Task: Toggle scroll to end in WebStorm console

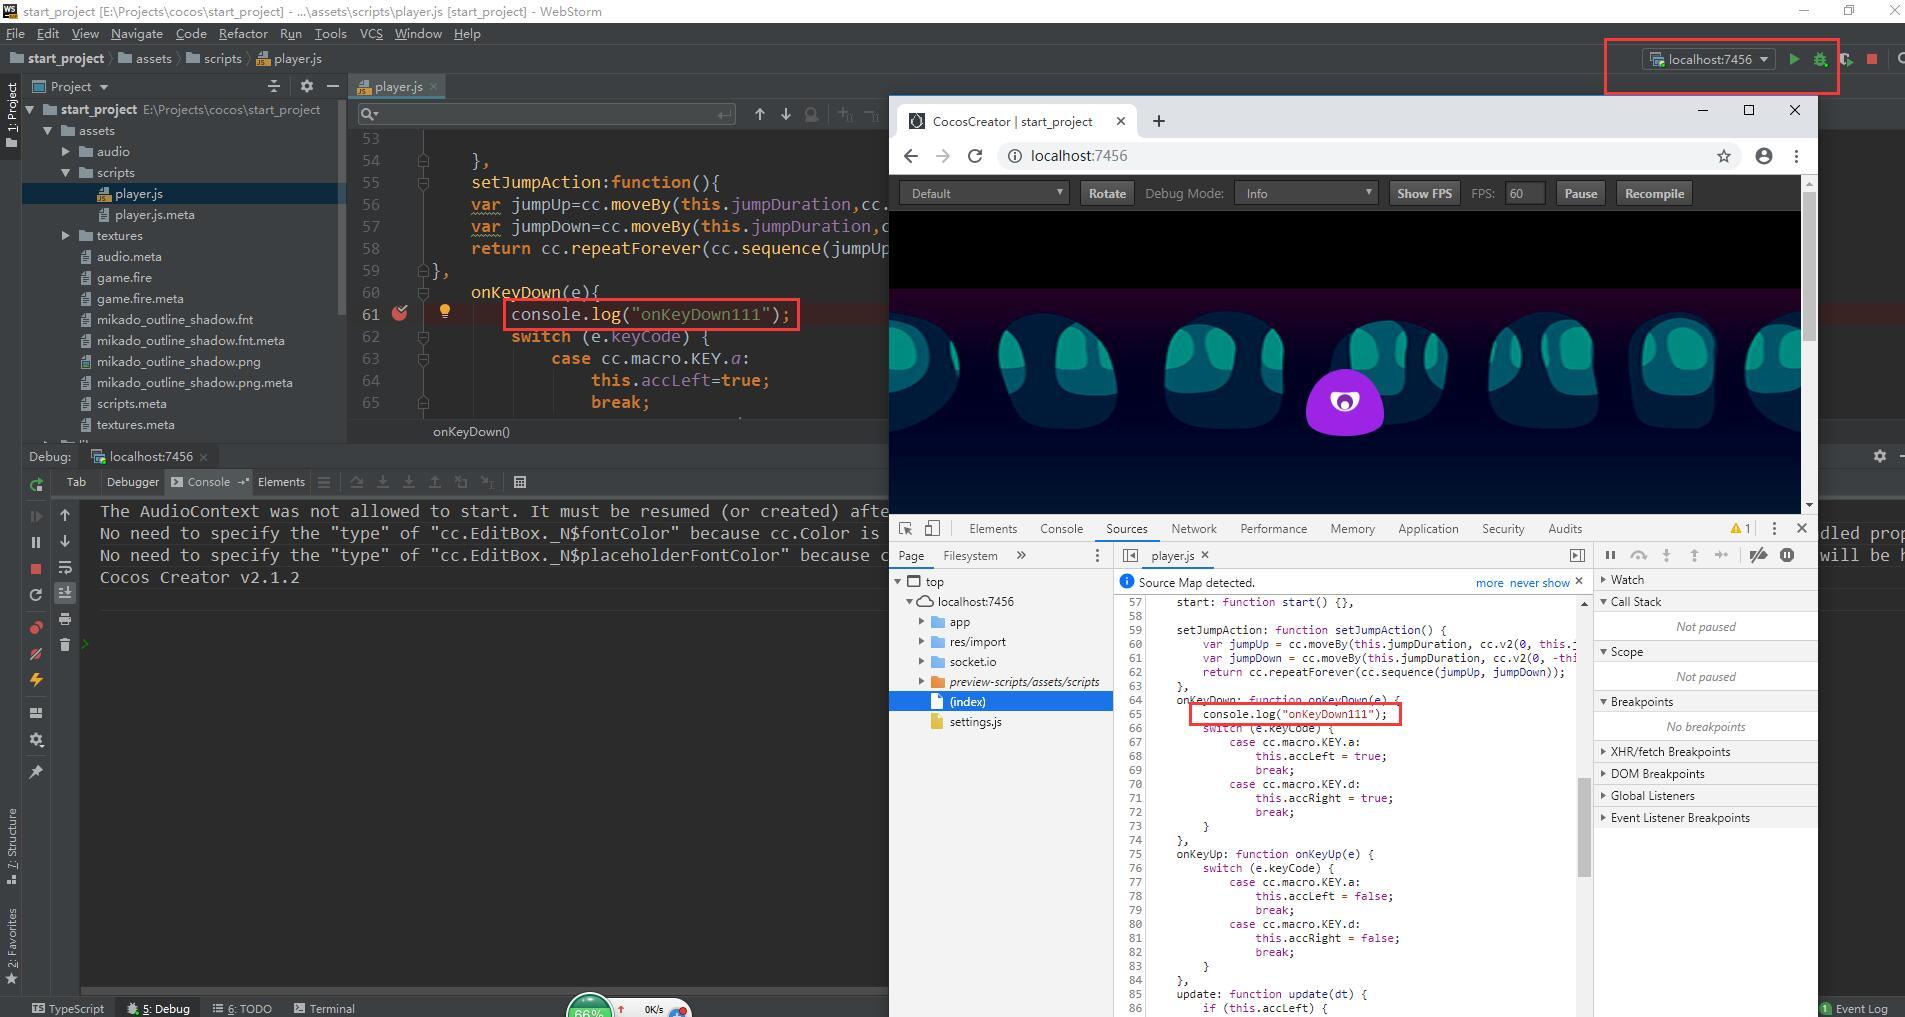Action: tap(65, 593)
